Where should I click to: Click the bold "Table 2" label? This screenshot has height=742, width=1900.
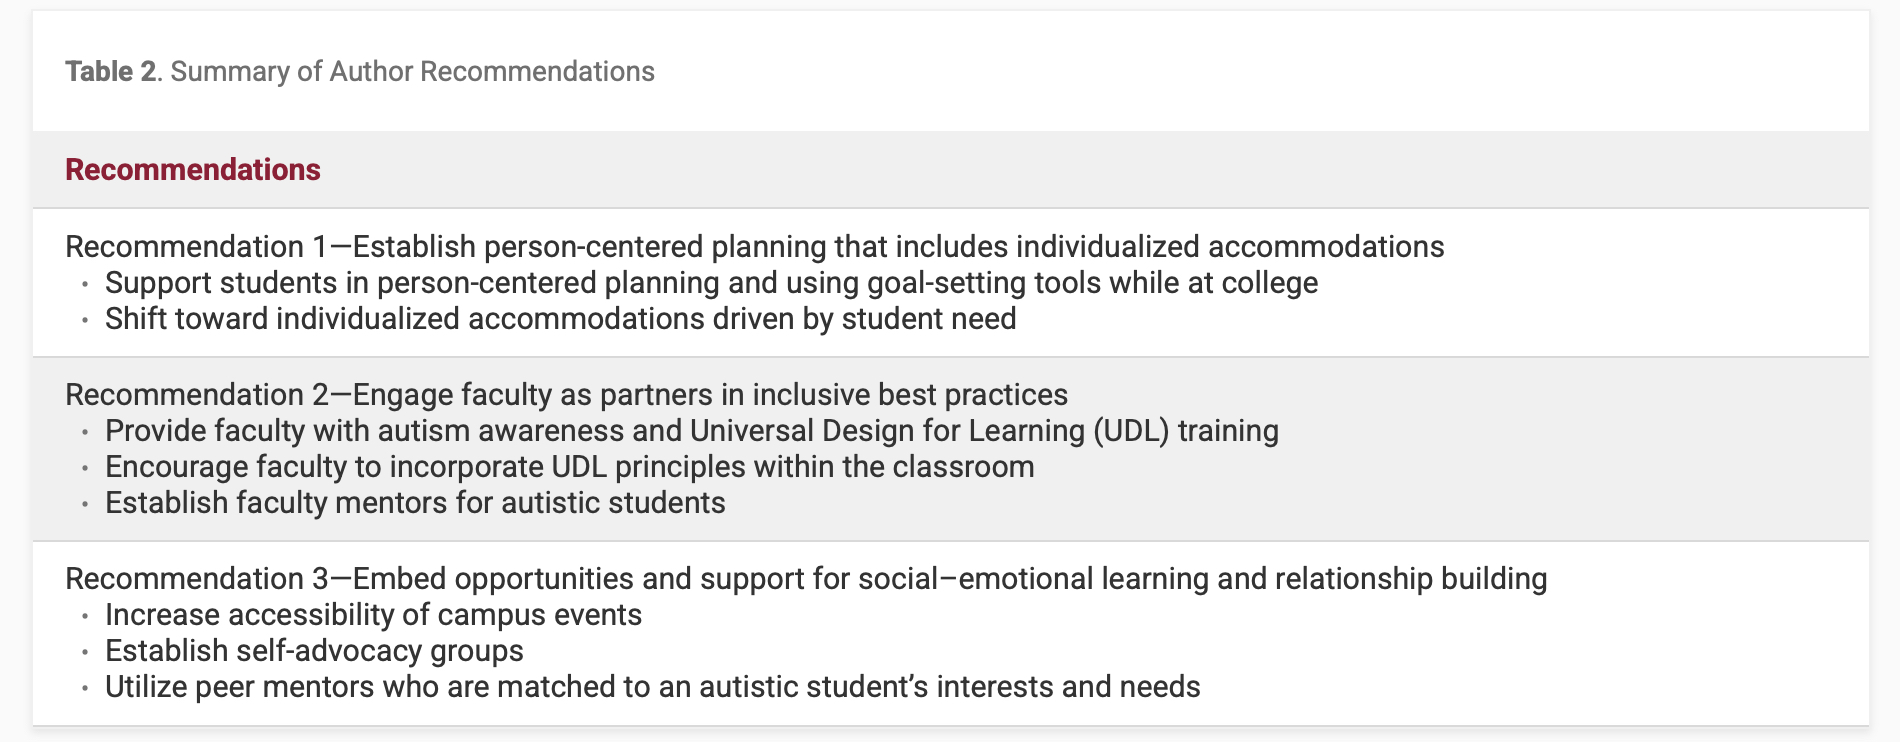point(111,72)
